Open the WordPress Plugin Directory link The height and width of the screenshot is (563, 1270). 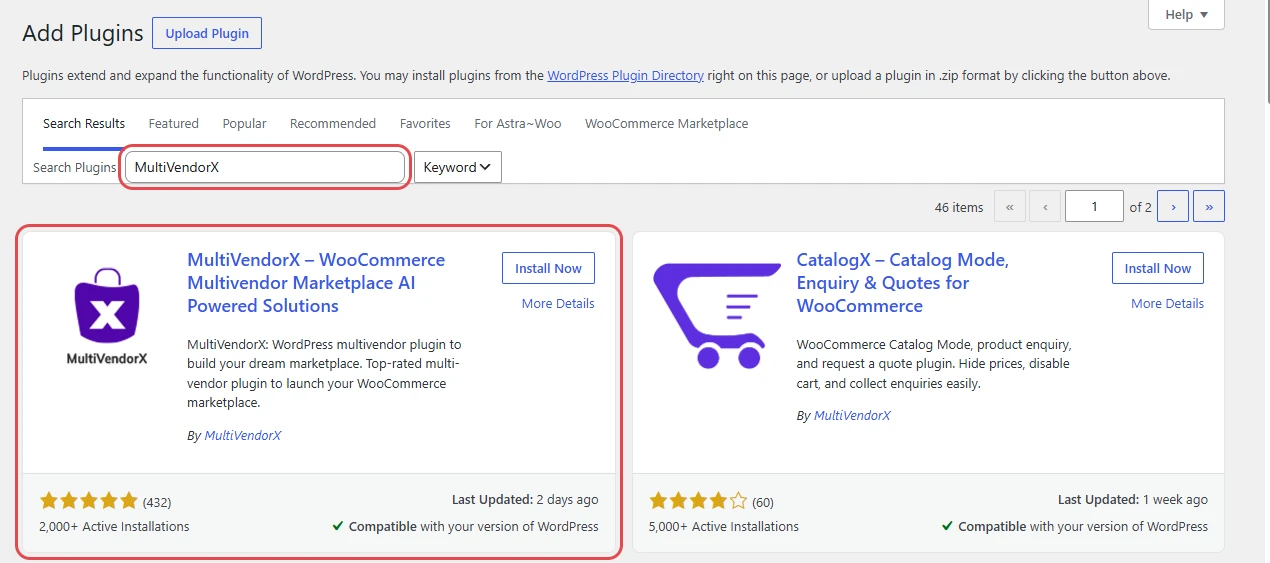[626, 75]
